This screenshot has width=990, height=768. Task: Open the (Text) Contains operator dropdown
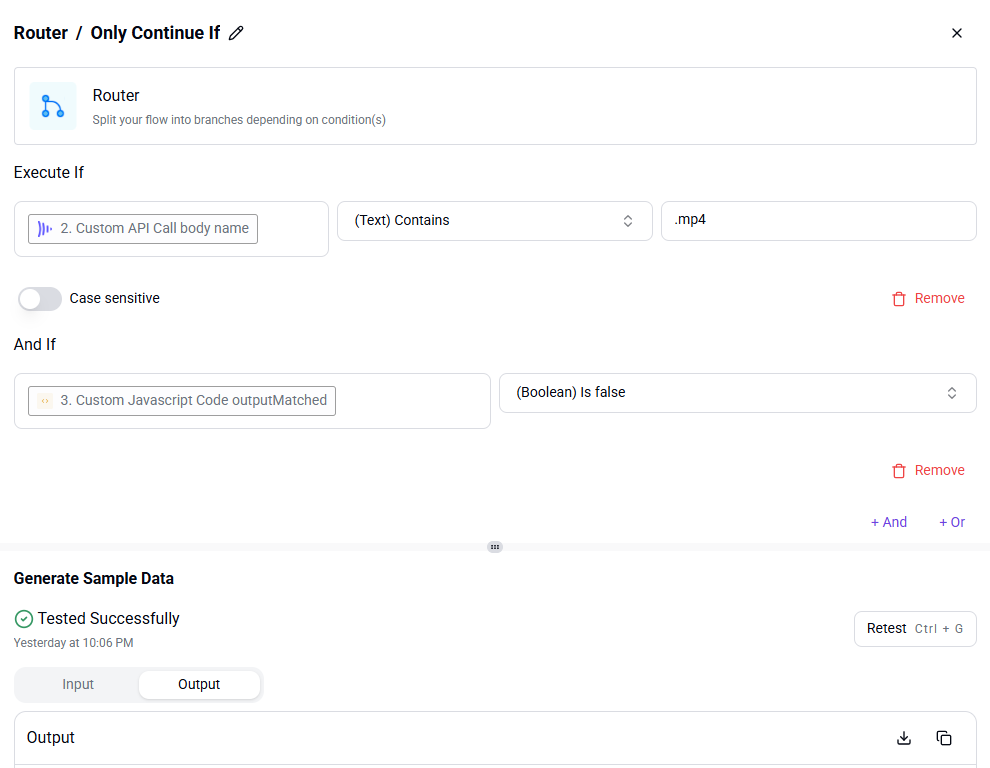coord(494,221)
